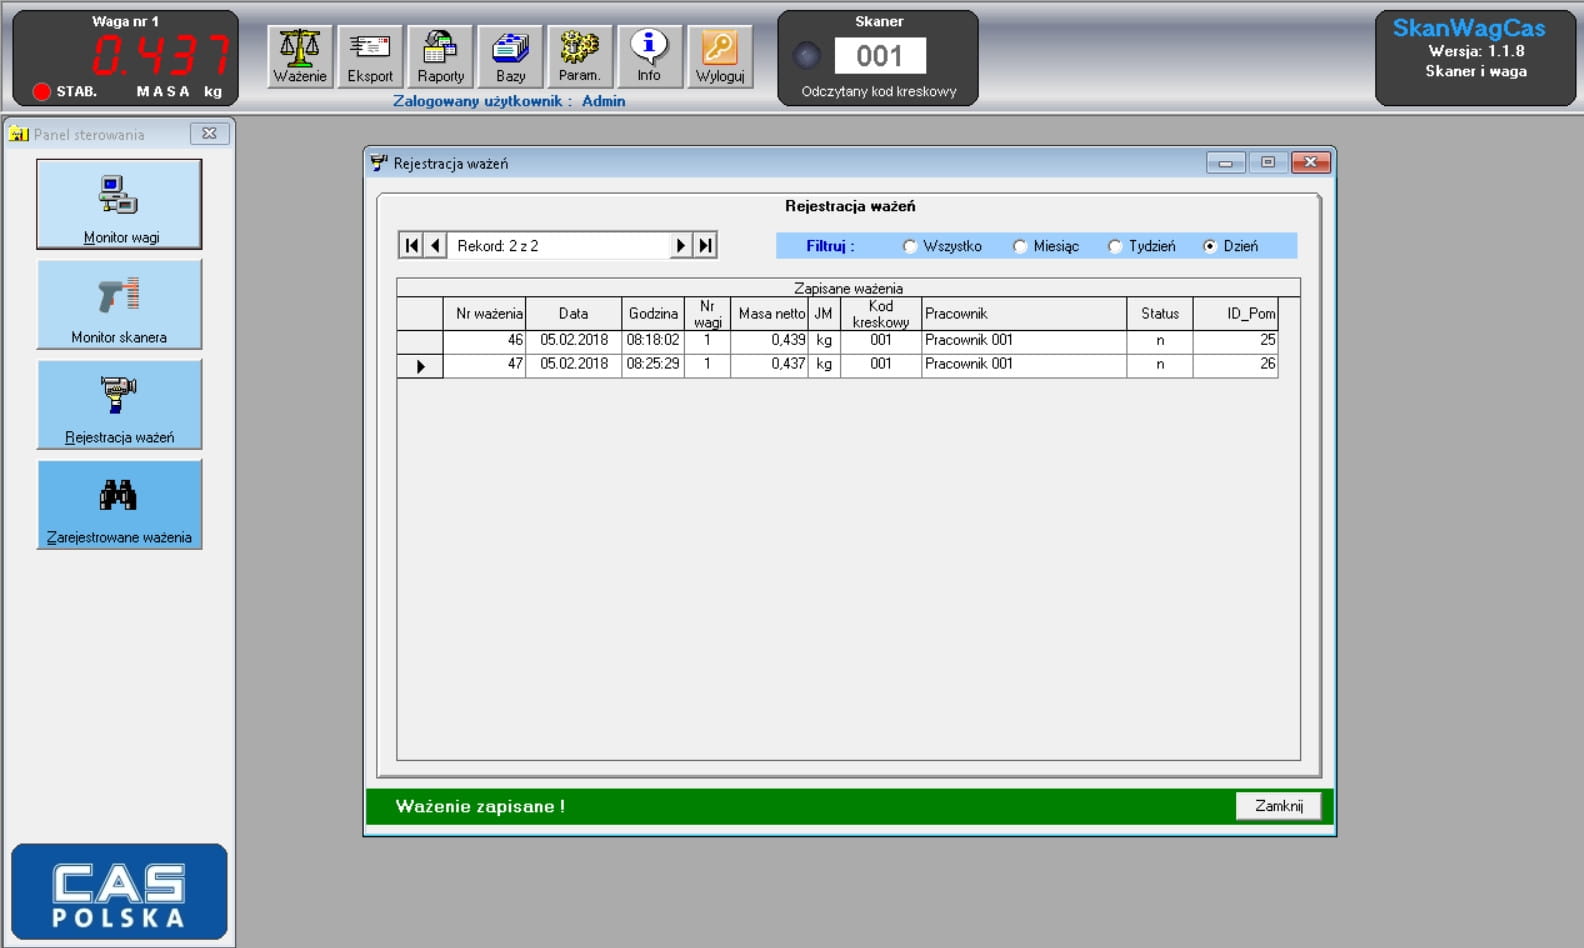
Task: Select the Wszystko filter option
Action: 910,246
